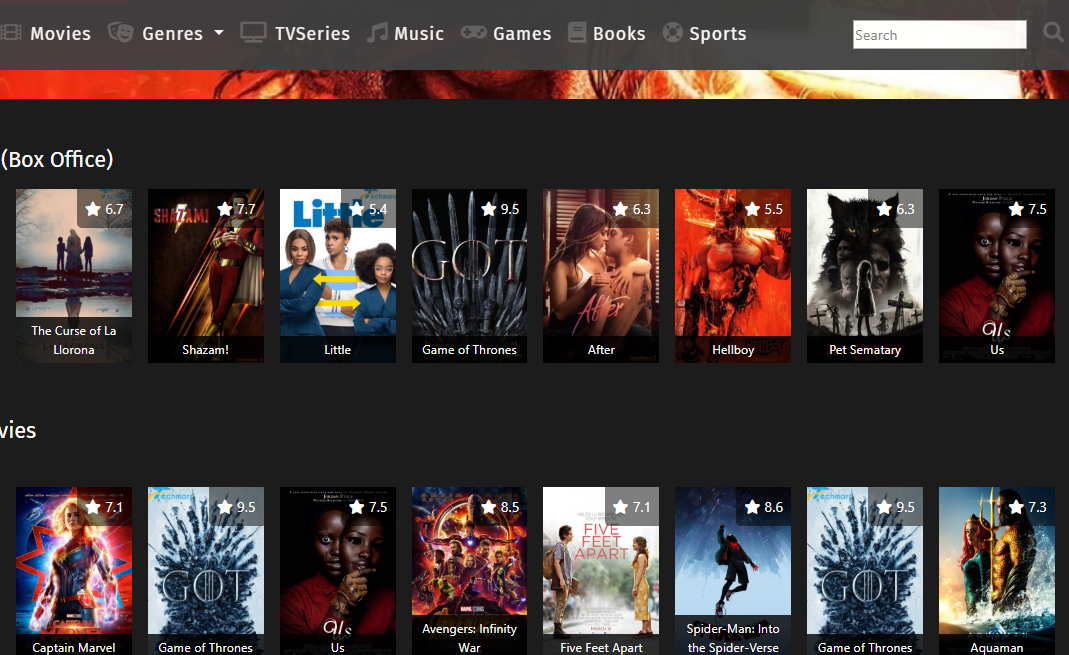Click the music note icon
The width and height of the screenshot is (1069, 655).
[377, 33]
